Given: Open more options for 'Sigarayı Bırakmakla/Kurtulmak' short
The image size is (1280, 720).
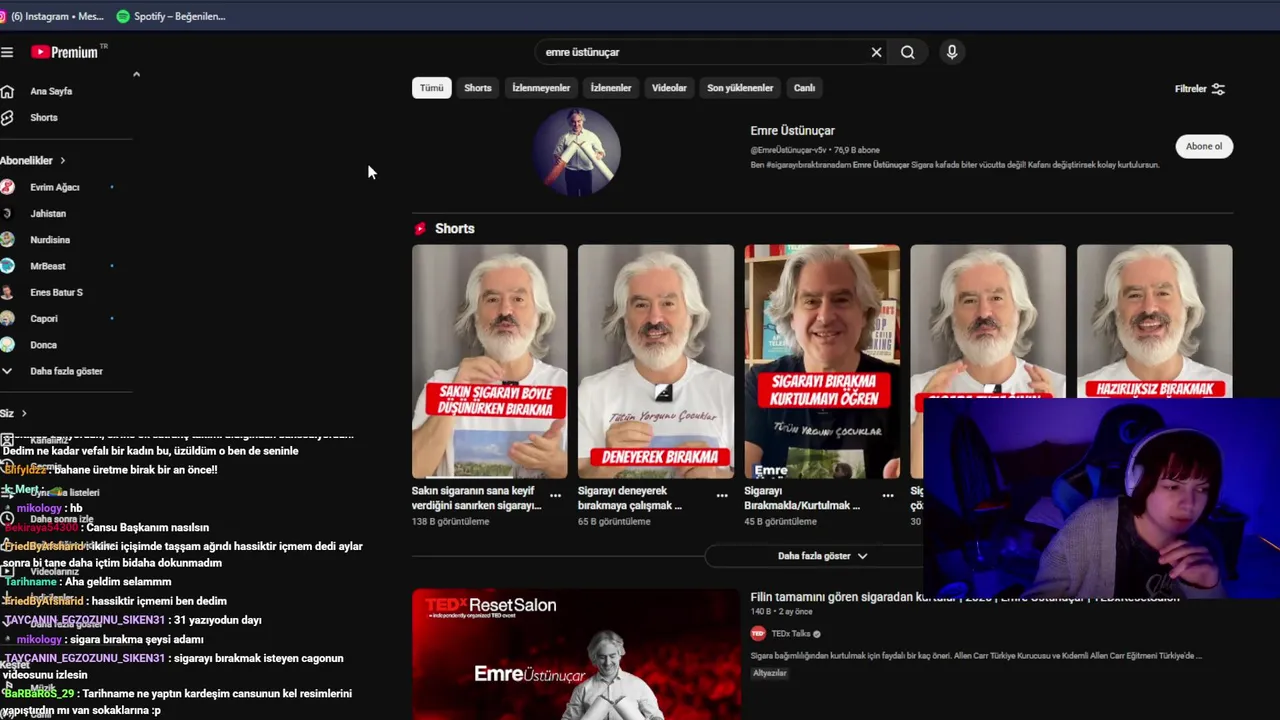Looking at the screenshot, I should point(887,495).
